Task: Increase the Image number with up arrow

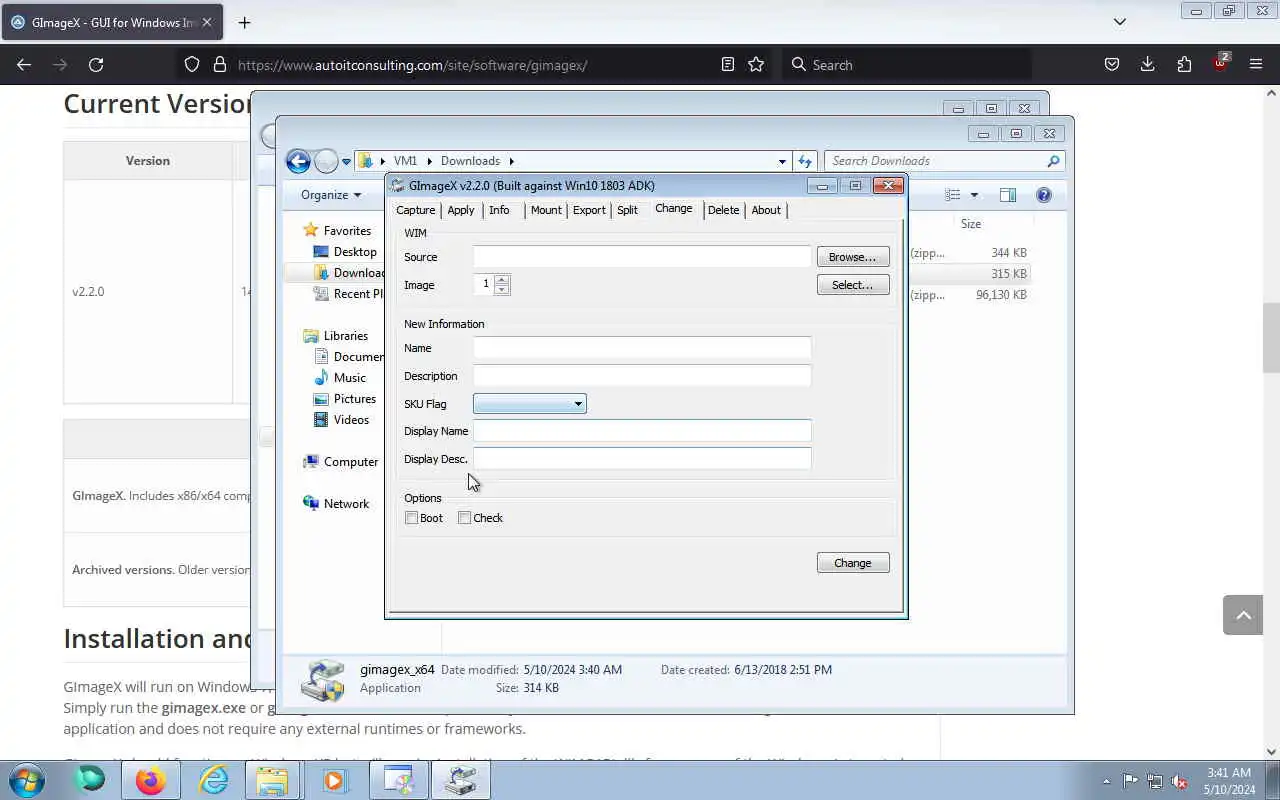Action: tap(502, 280)
